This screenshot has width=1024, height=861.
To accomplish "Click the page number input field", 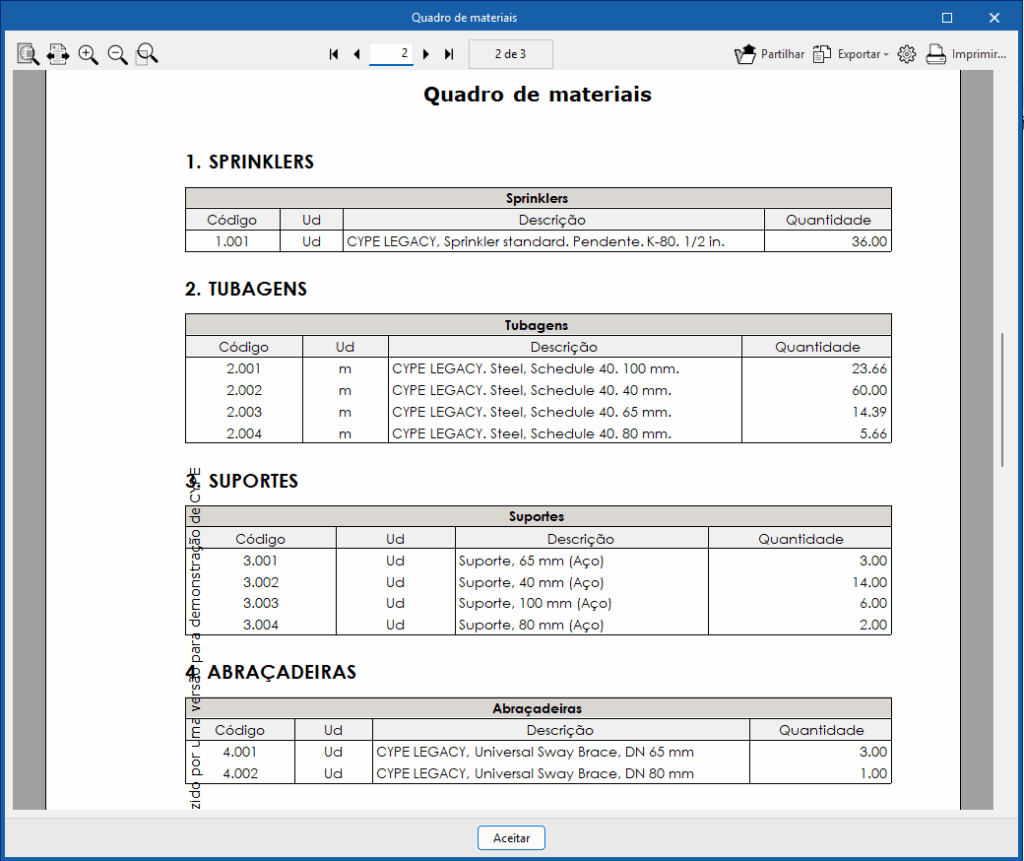I will tap(391, 54).
